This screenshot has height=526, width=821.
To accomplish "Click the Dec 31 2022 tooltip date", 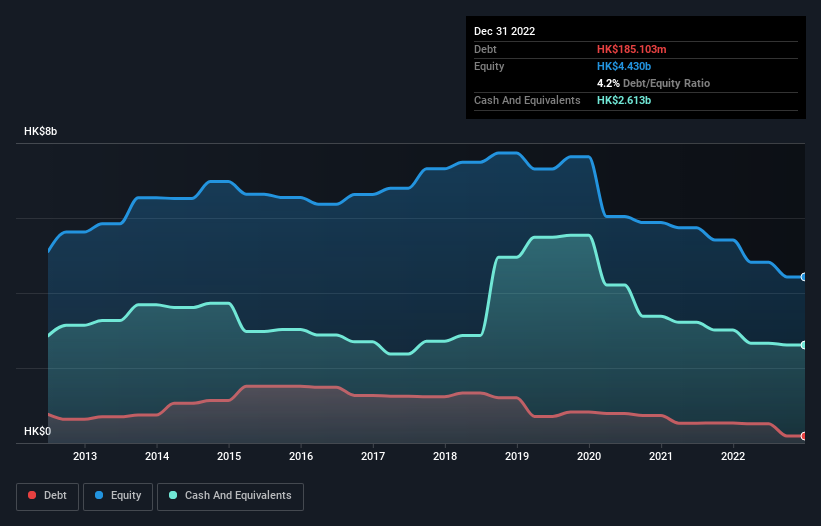I will tap(504, 31).
